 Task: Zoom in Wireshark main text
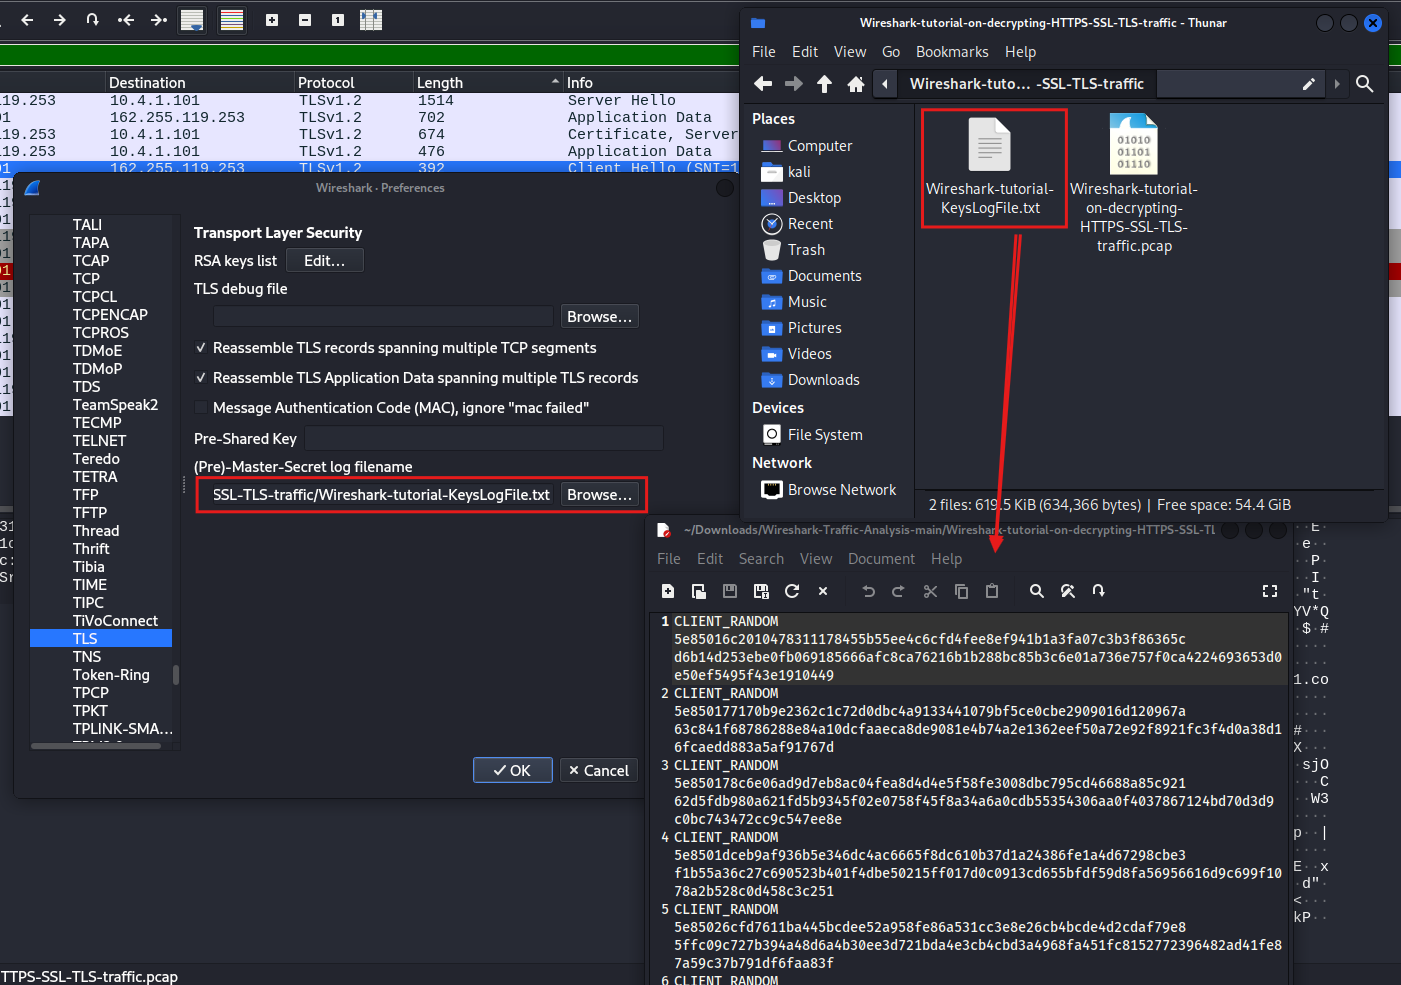click(272, 20)
